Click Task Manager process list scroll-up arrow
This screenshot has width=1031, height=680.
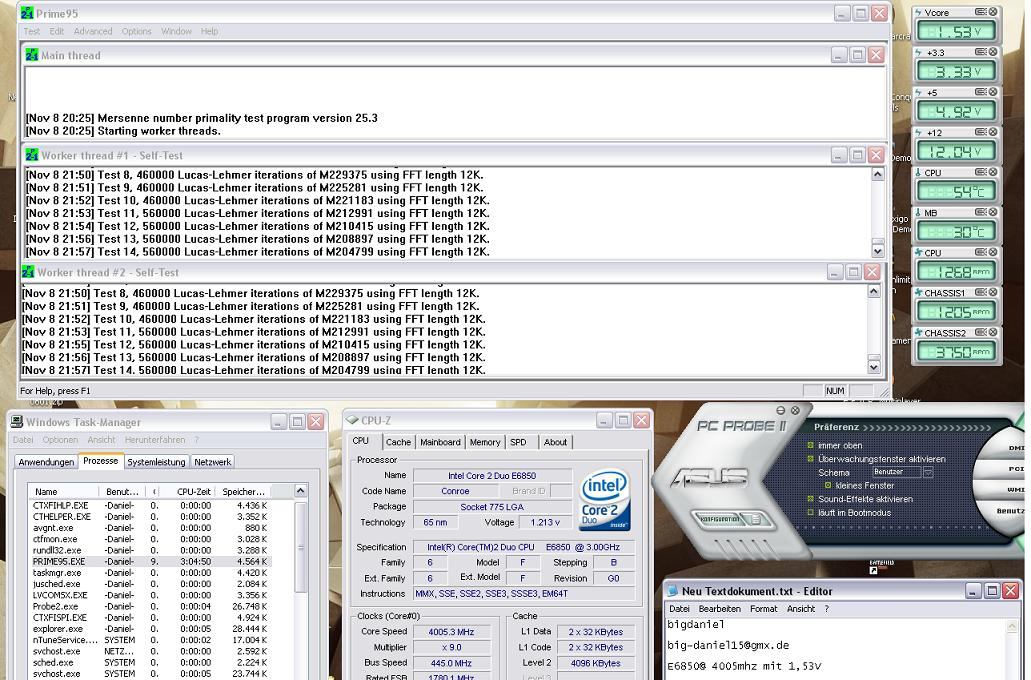tap(300, 491)
